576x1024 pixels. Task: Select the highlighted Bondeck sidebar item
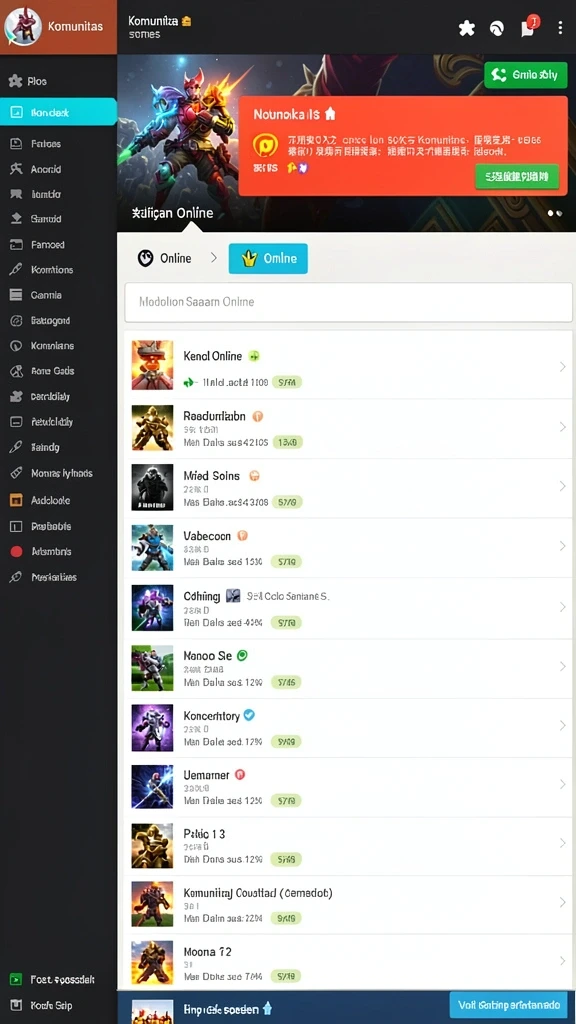coord(58,112)
